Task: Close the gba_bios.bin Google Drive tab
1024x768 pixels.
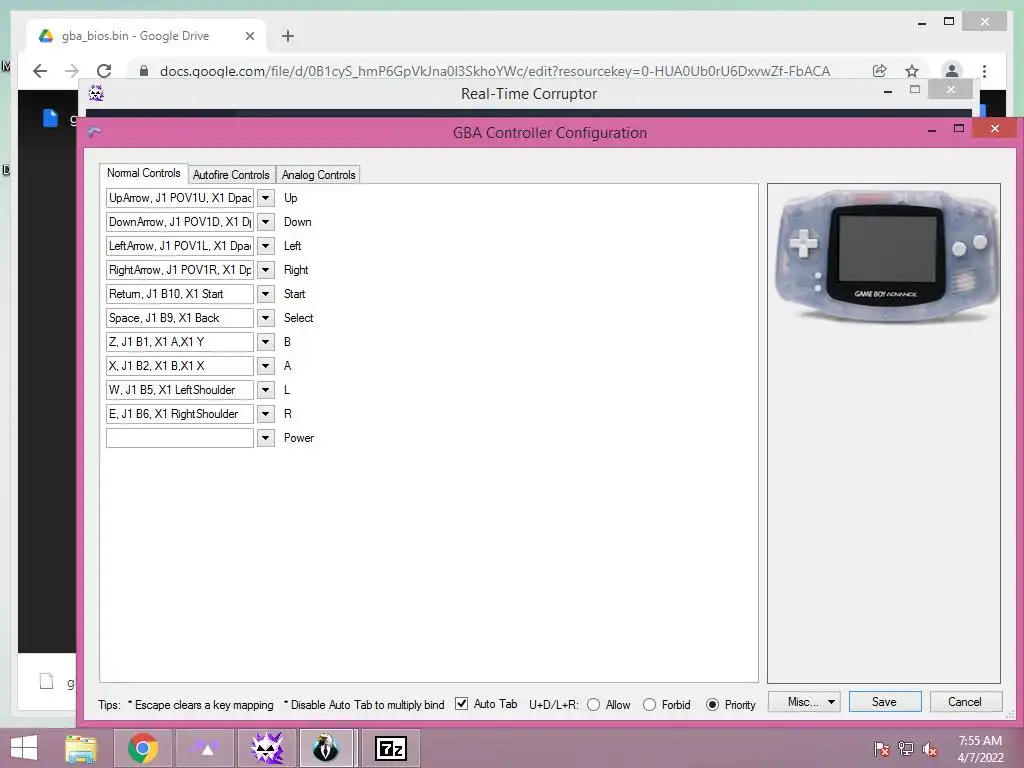Action: [249, 36]
